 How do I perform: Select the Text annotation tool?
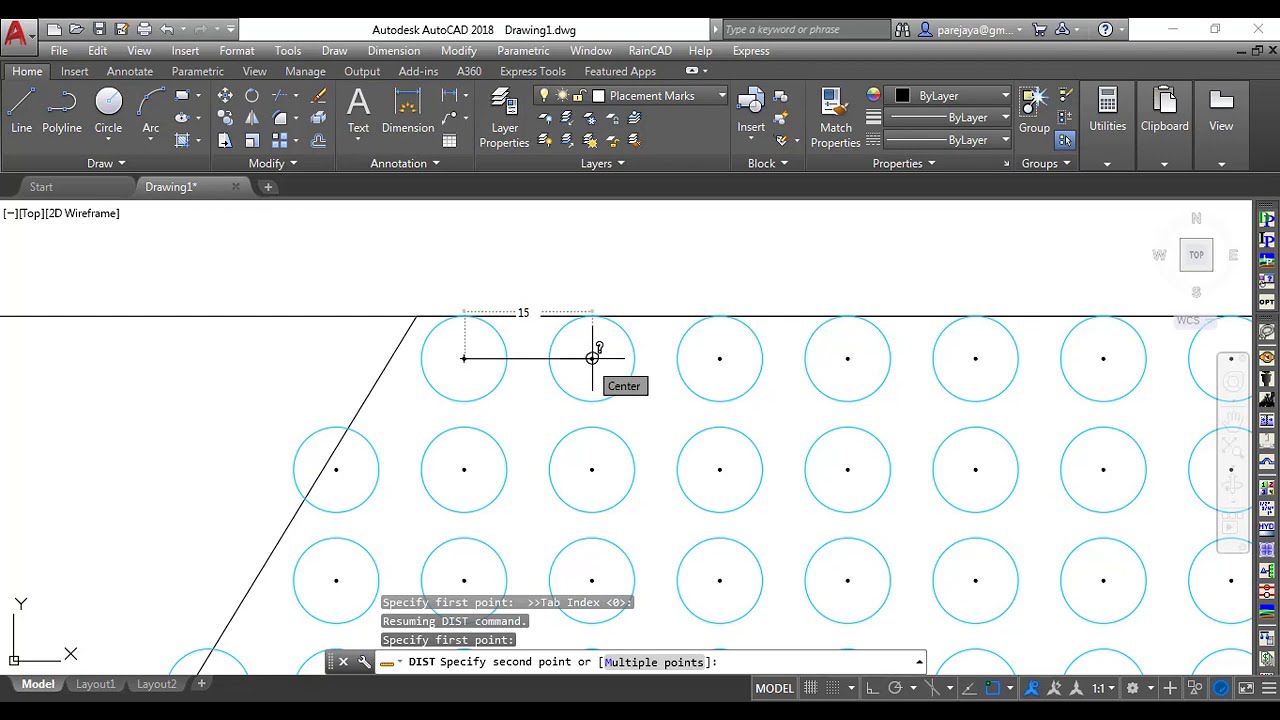(358, 110)
